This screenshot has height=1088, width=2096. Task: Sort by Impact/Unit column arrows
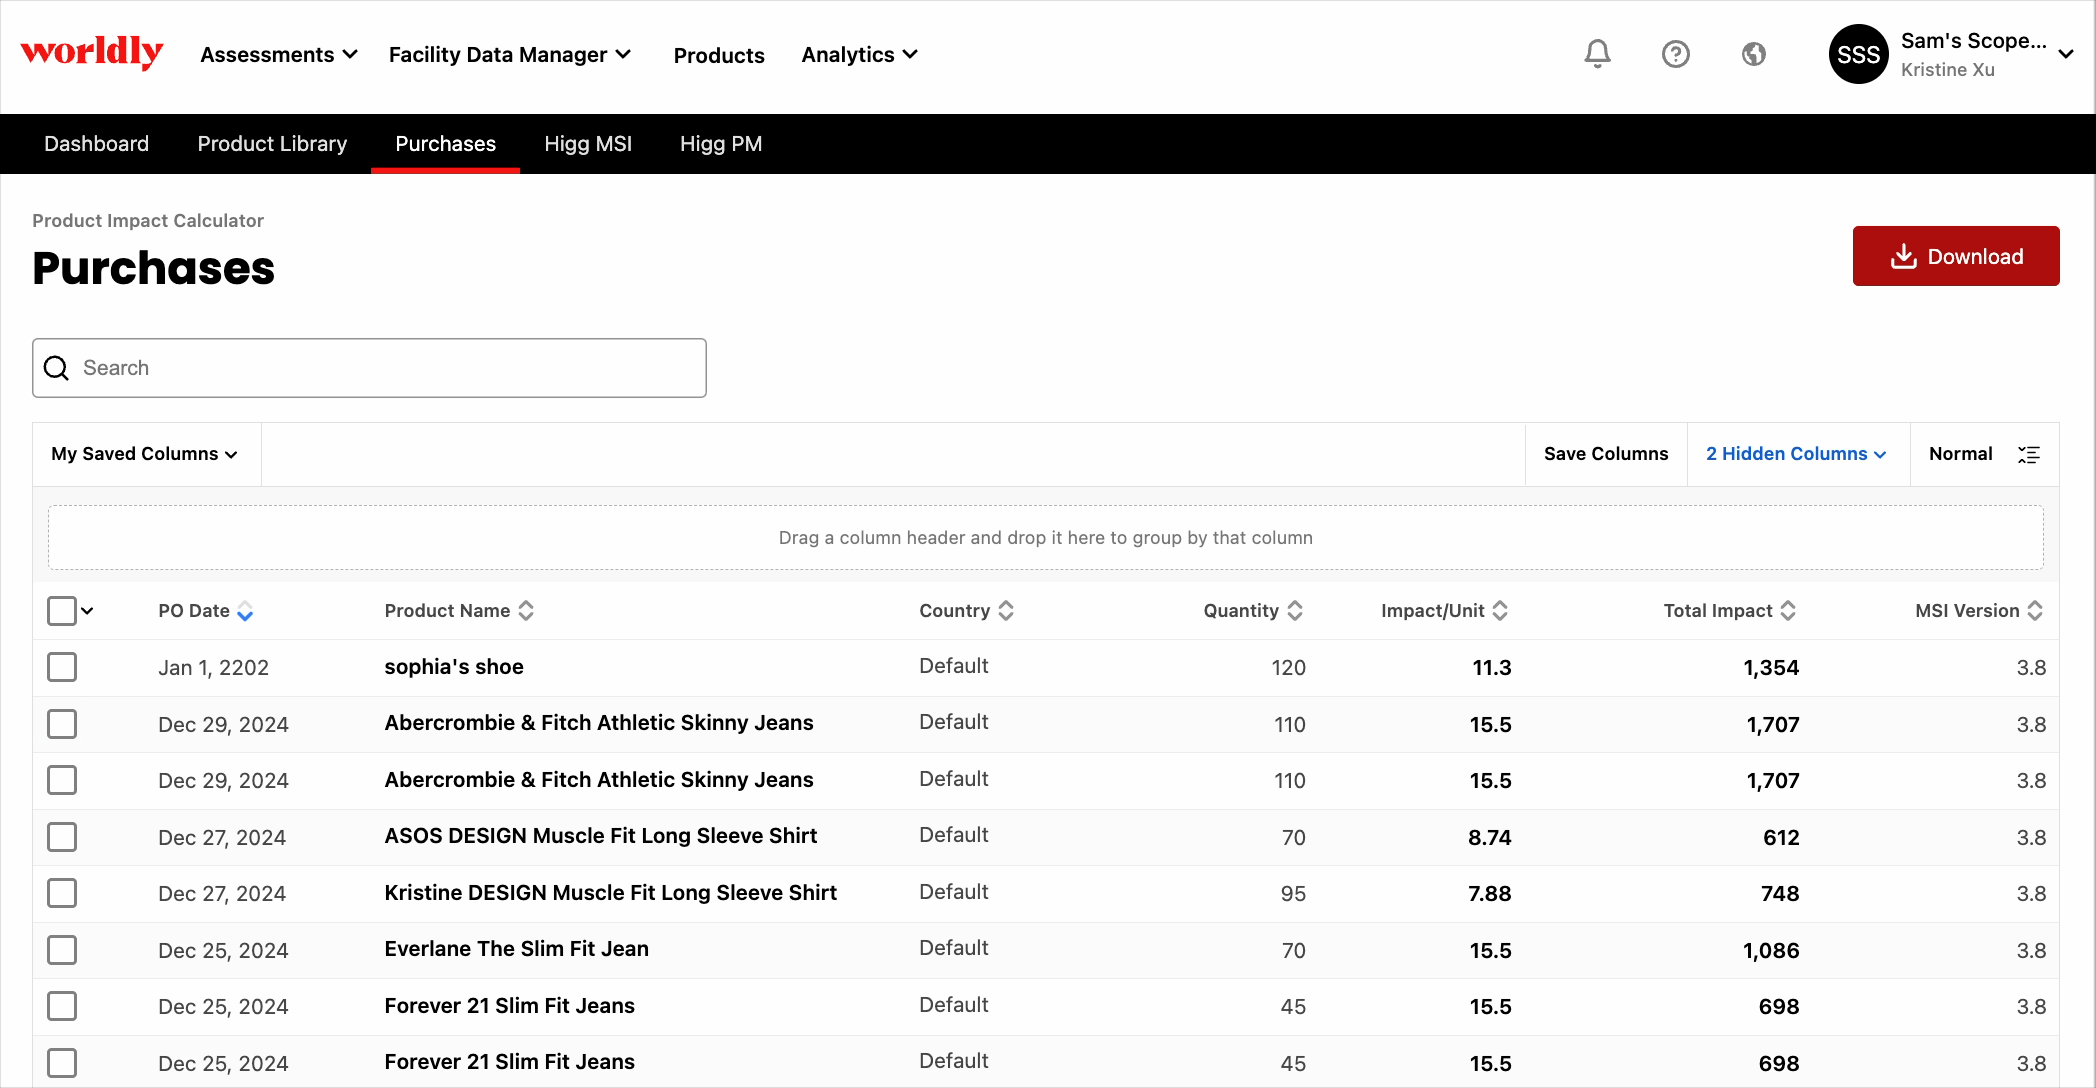1500,611
